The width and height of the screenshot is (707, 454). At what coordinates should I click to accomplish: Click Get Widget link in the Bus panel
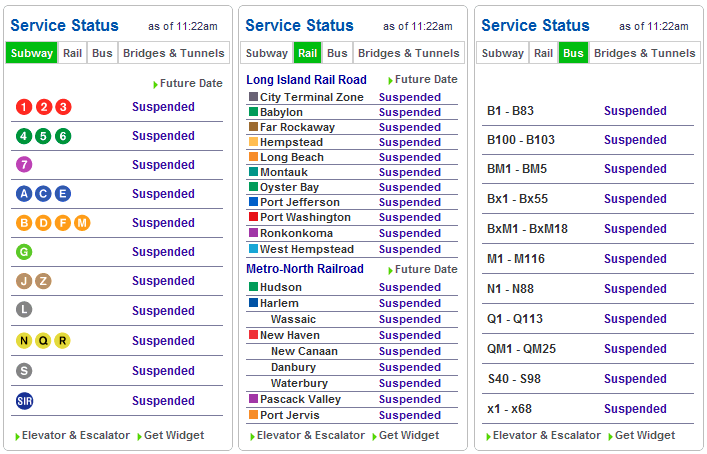click(x=643, y=436)
